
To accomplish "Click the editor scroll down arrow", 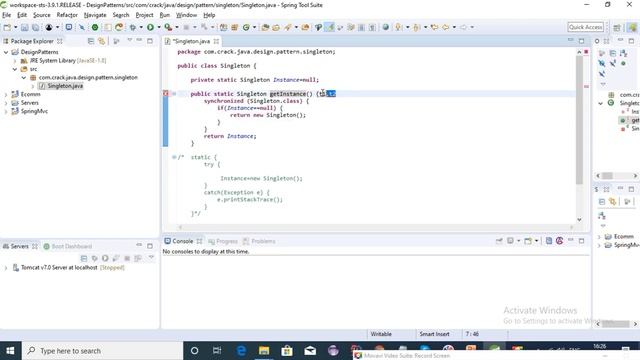I will (x=579, y=220).
